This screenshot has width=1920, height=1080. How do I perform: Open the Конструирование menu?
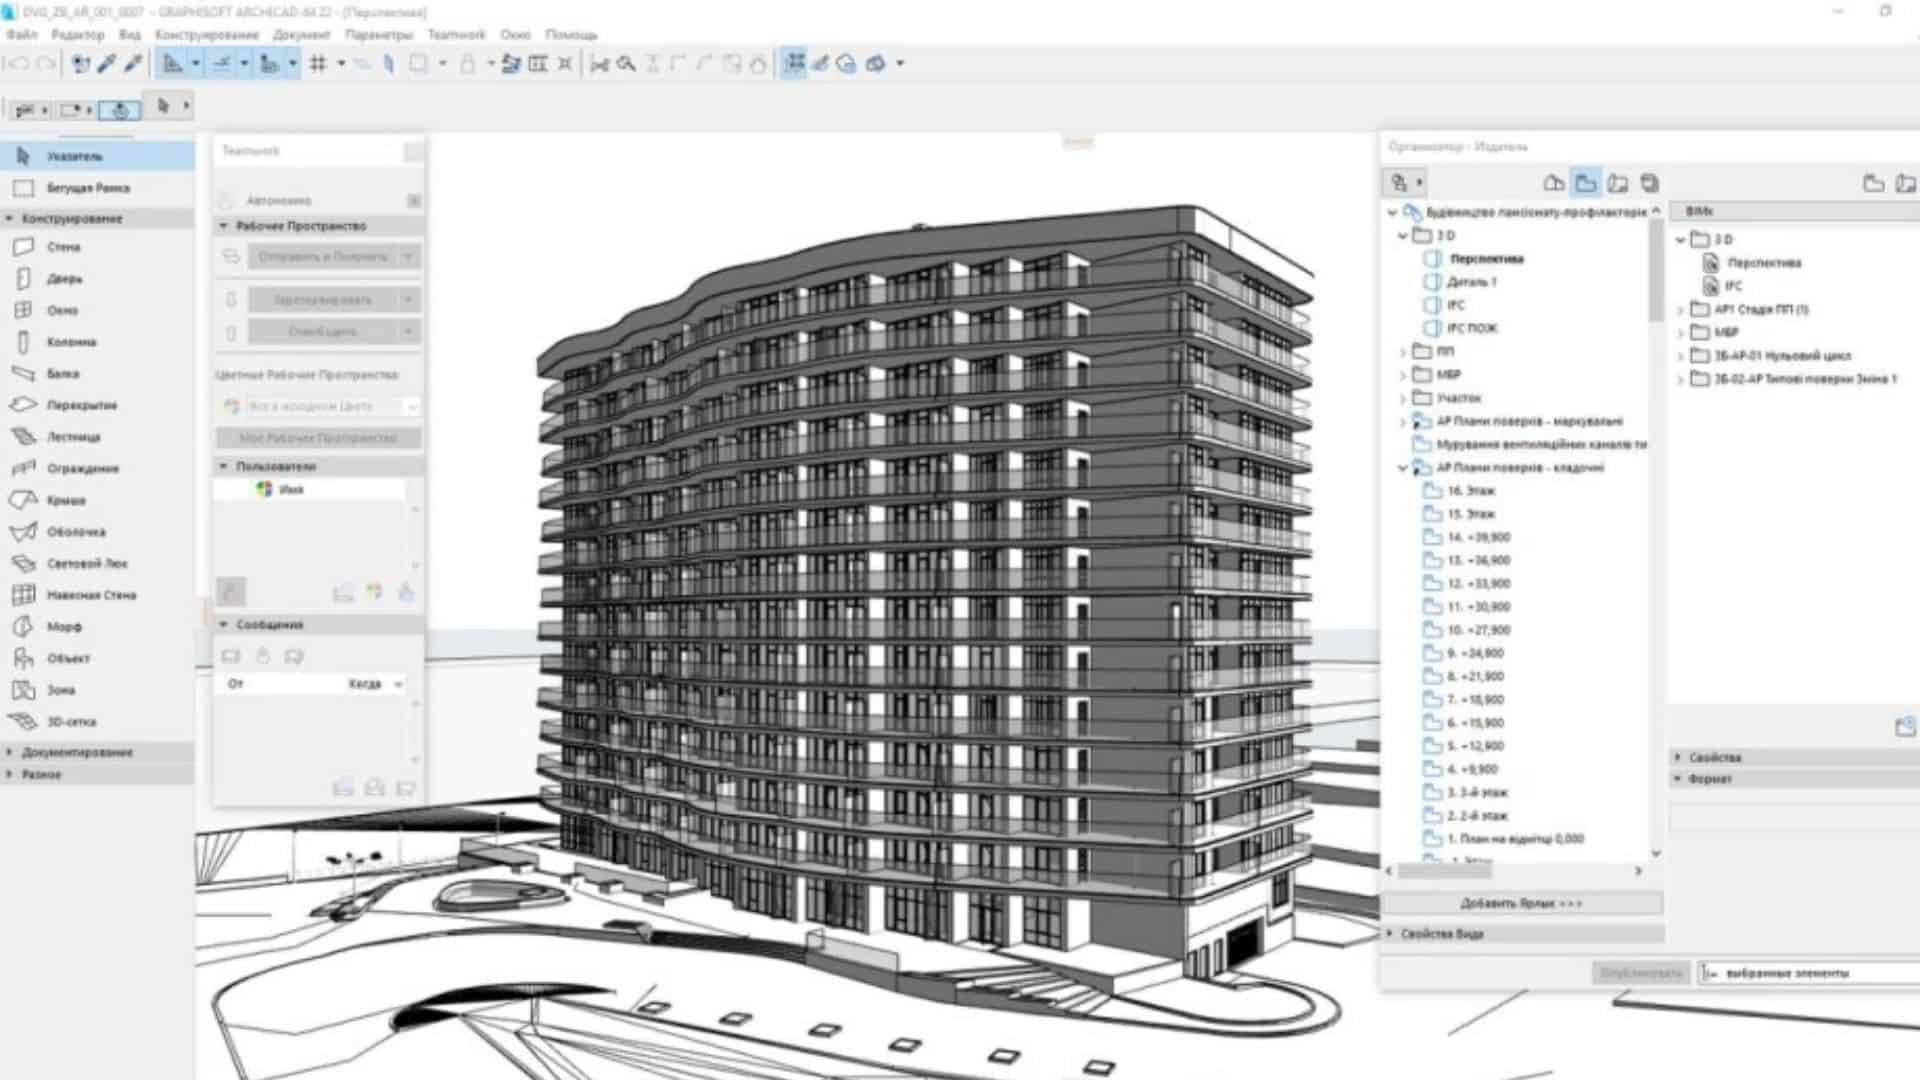click(x=206, y=35)
